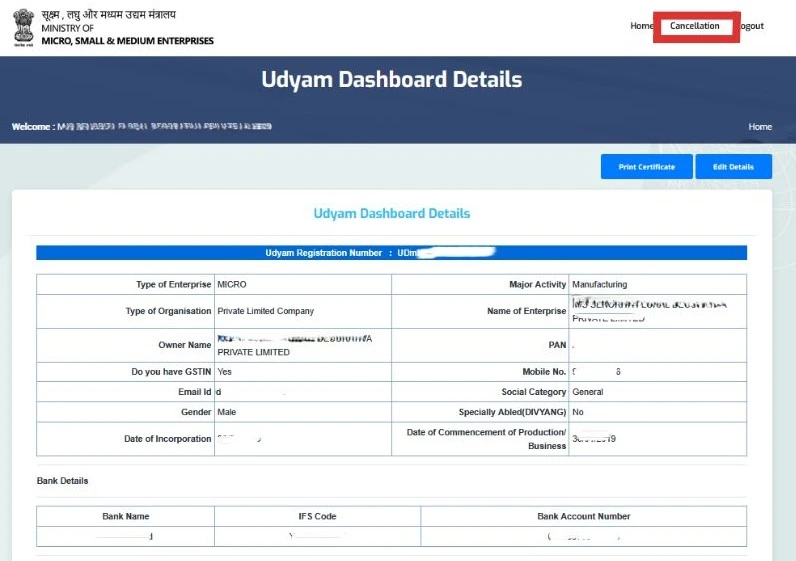This screenshot has height=561, width=796.
Task: Click Date of Commencement of Production/Business label
Action: (486, 439)
